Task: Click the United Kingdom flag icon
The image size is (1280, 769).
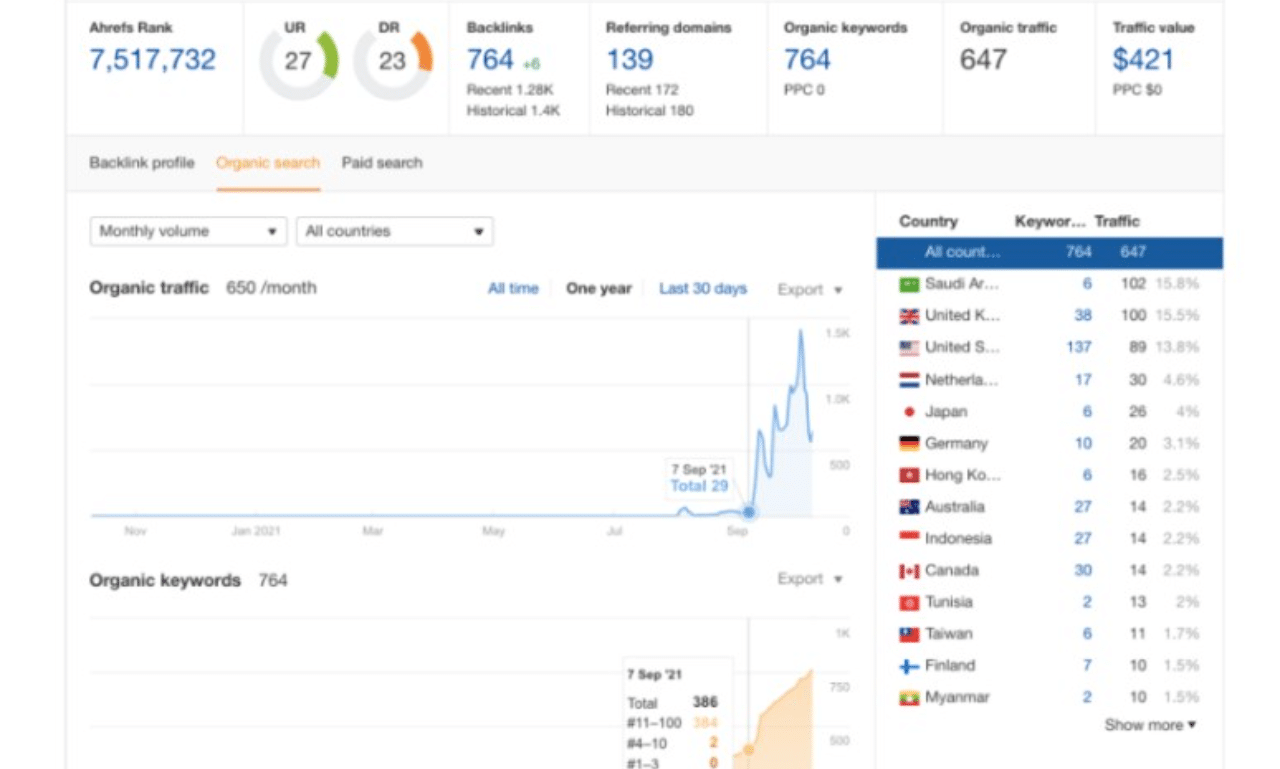Action: point(909,316)
